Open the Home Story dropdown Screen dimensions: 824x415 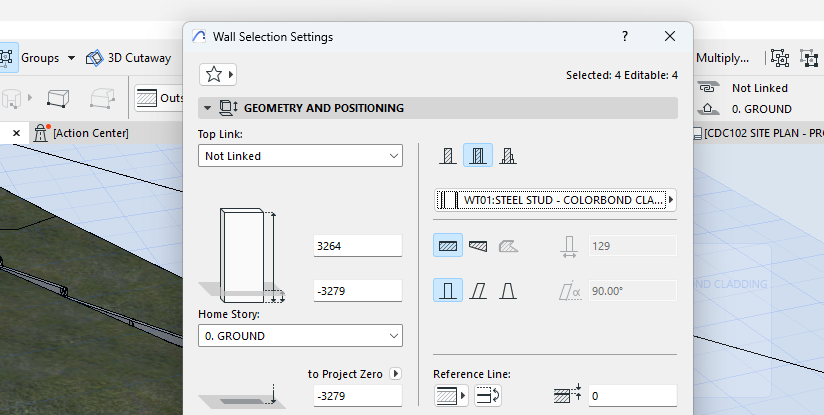pyautogui.click(x=300, y=336)
